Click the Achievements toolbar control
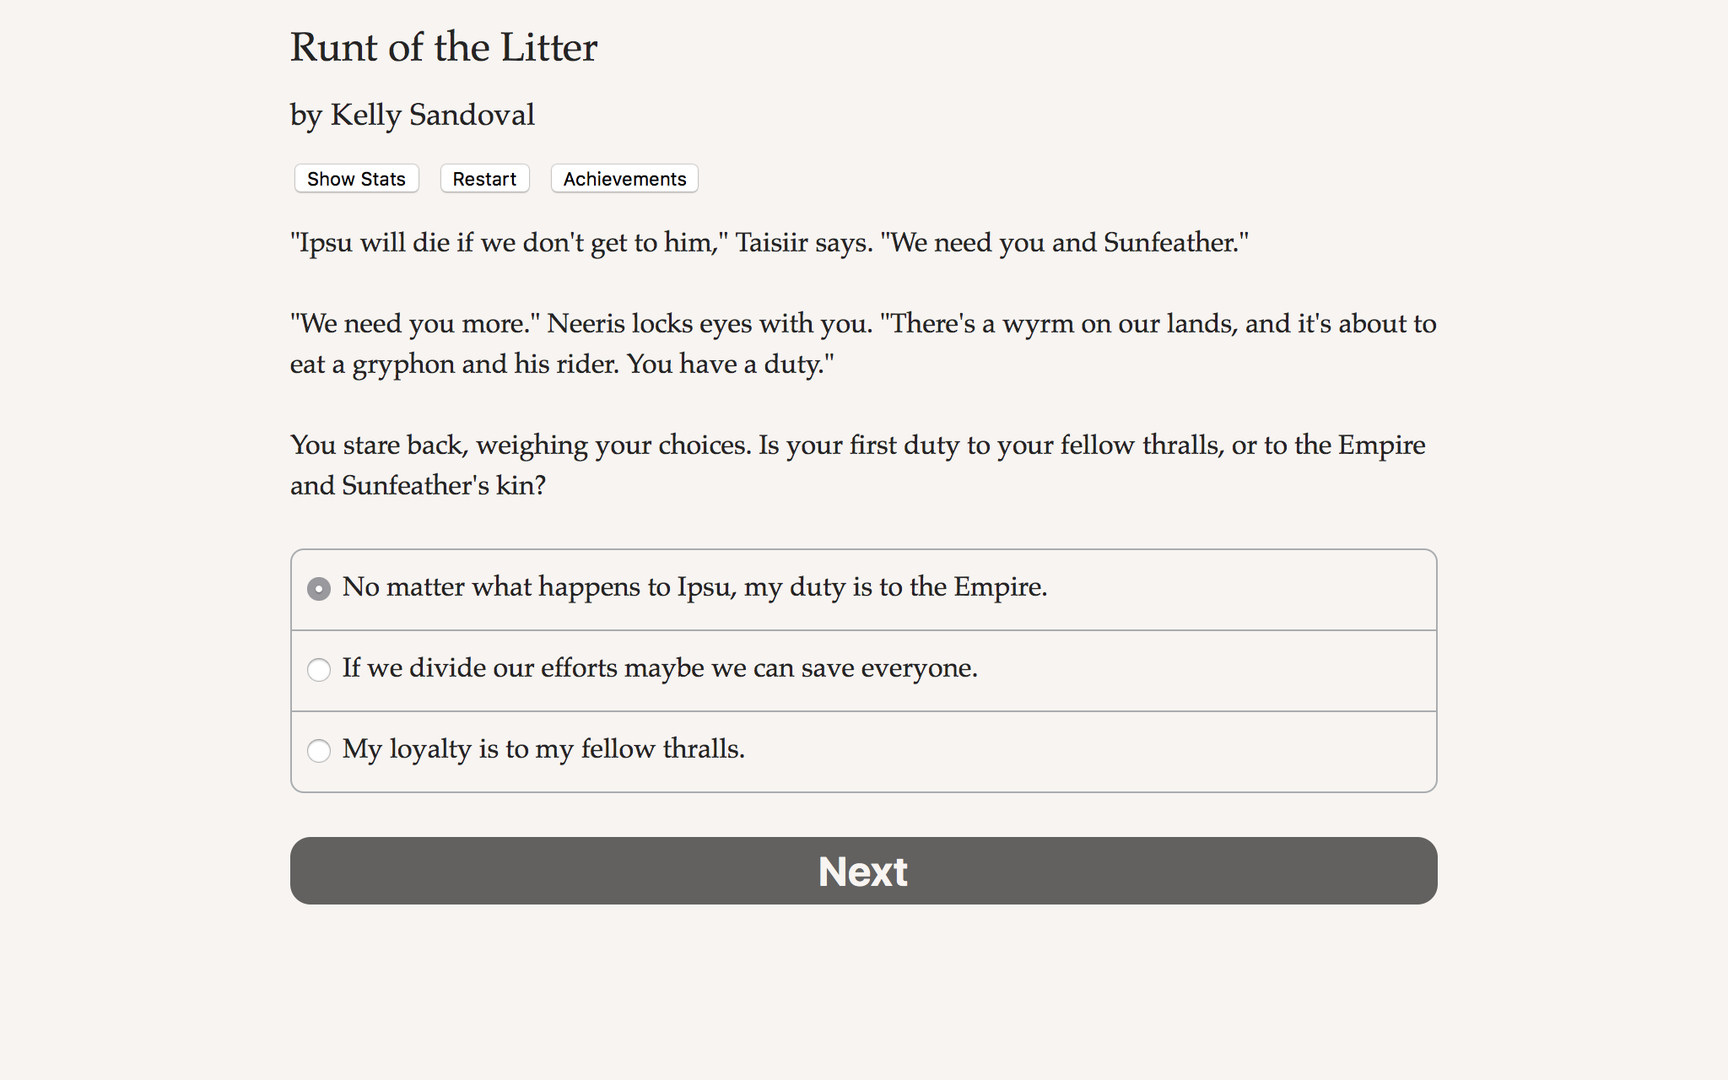 click(x=624, y=178)
